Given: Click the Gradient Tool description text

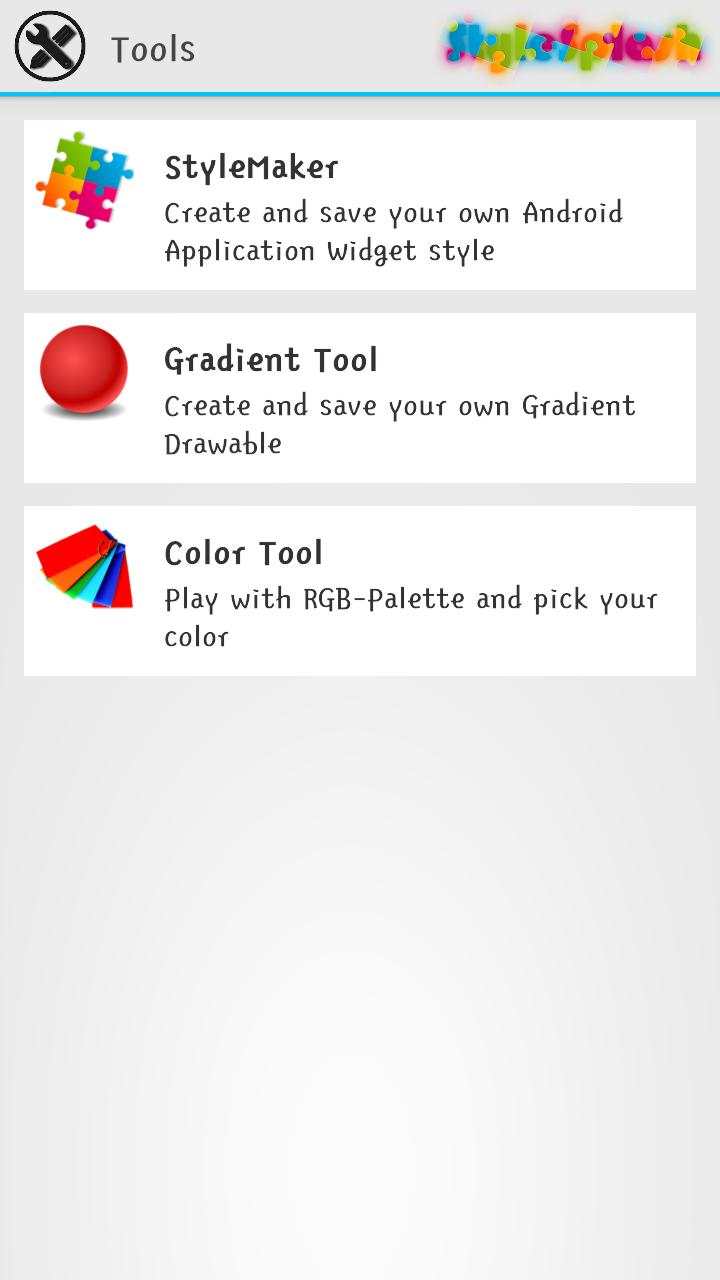Looking at the screenshot, I should point(399,424).
